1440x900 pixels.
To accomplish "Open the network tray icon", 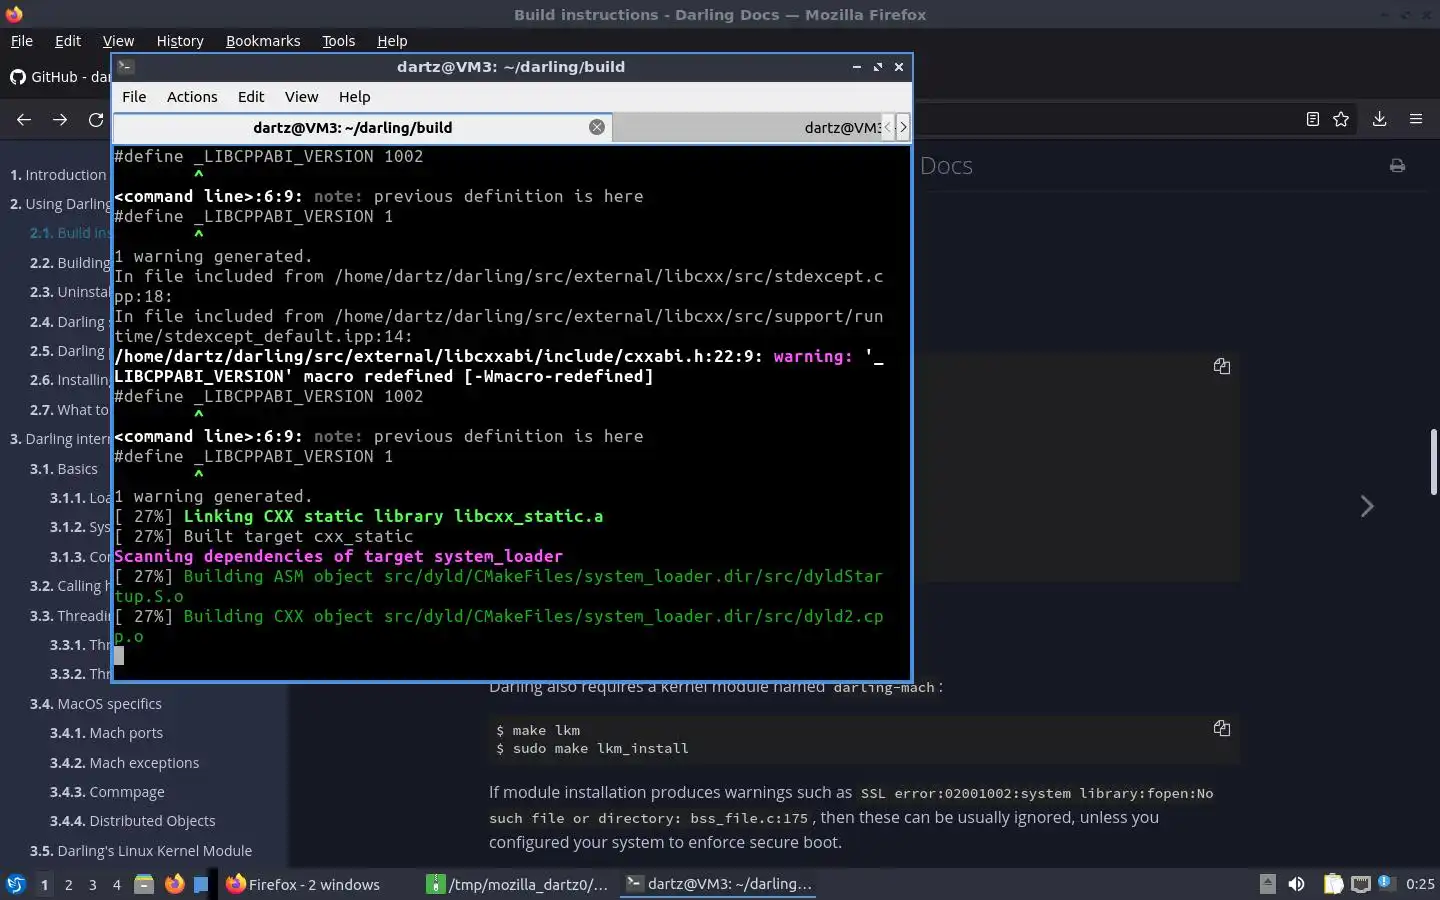I will pyautogui.click(x=1361, y=884).
